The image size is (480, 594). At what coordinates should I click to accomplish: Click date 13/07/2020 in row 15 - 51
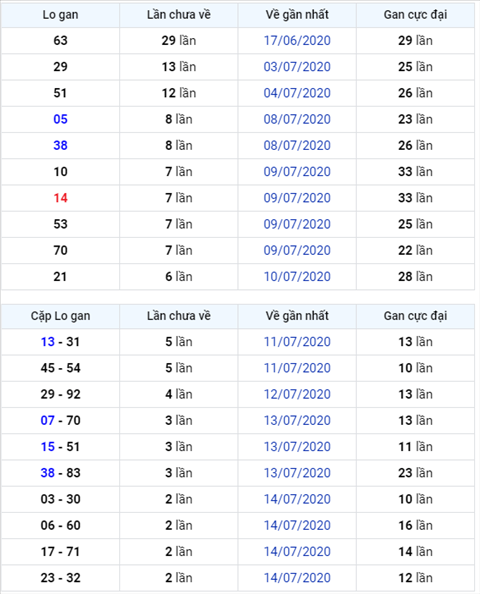(297, 447)
